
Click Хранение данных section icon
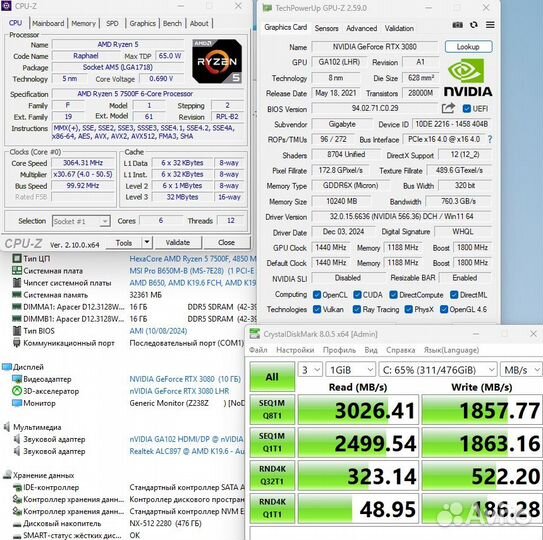pyautogui.click(x=7, y=475)
